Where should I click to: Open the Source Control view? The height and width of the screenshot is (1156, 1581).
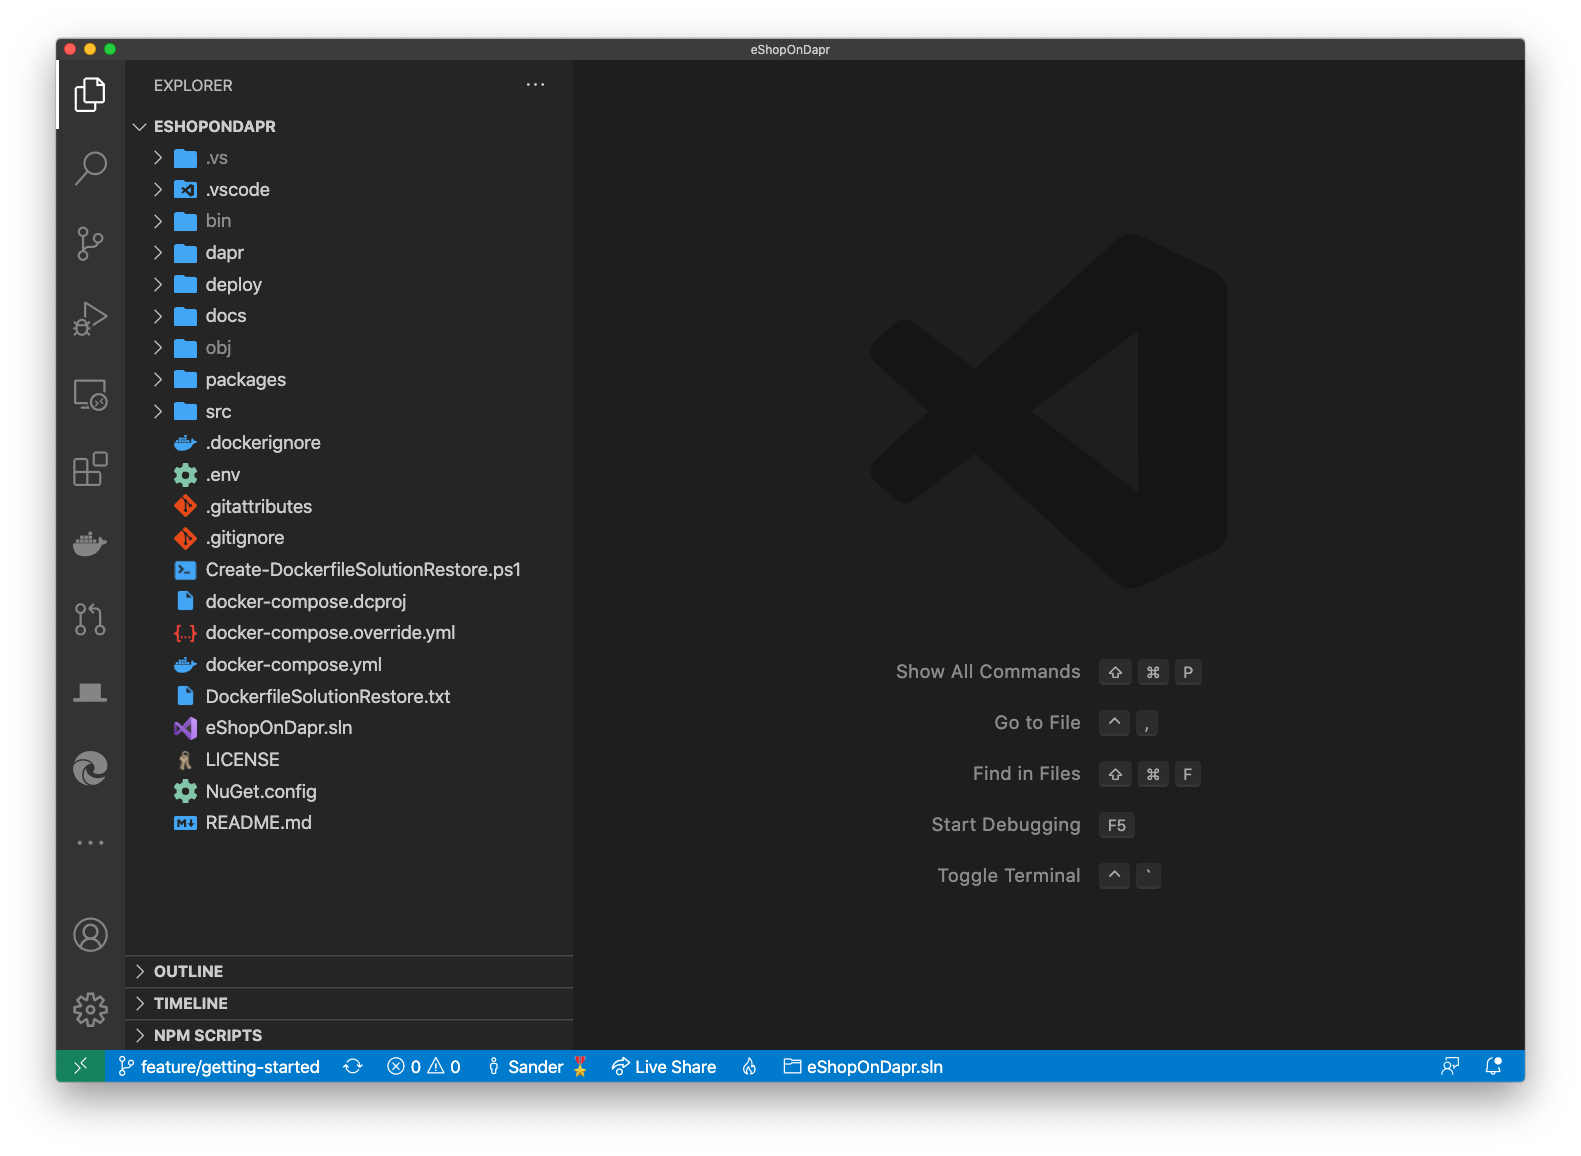tap(90, 244)
